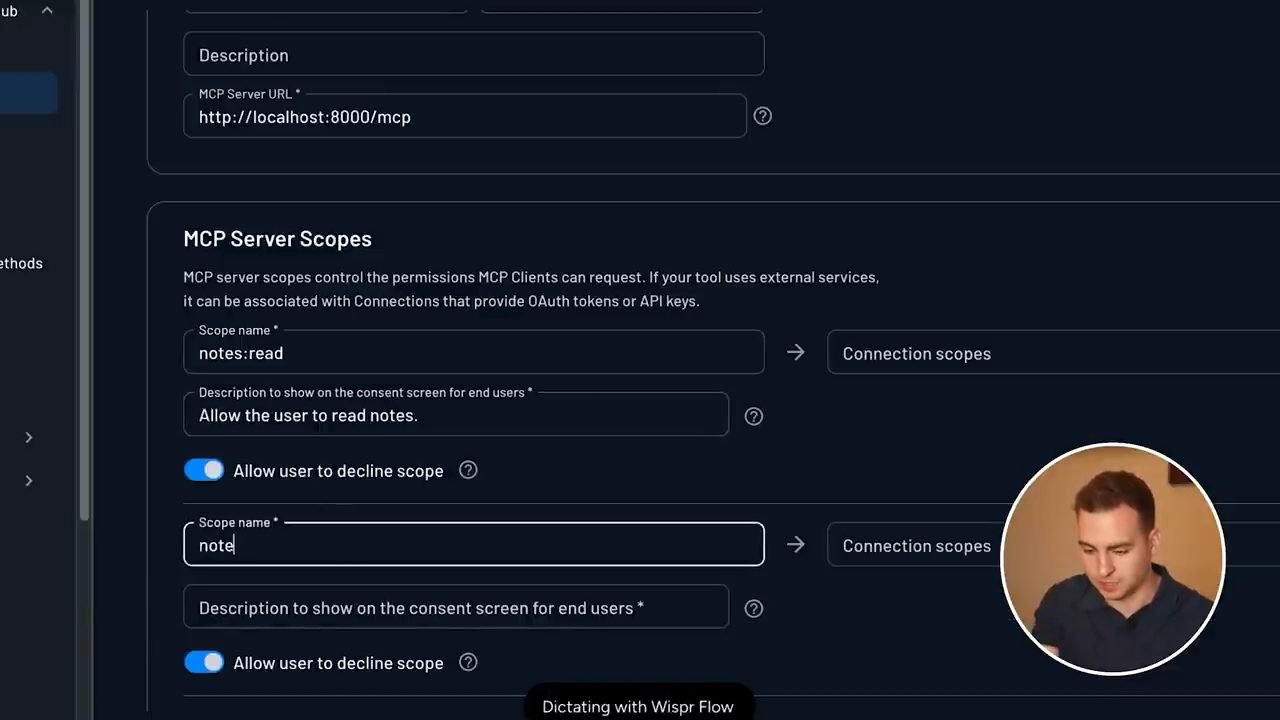This screenshot has height=720, width=1280.
Task: Open help icon beside 'Allow the user to read notes.'
Action: [x=754, y=416]
